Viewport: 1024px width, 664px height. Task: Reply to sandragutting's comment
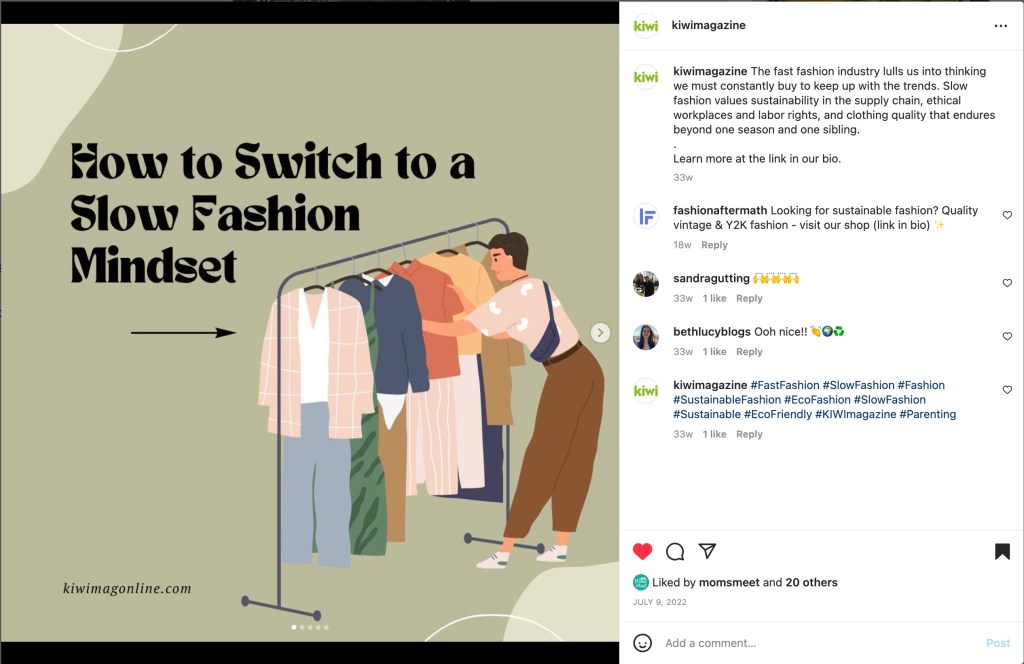tap(749, 299)
